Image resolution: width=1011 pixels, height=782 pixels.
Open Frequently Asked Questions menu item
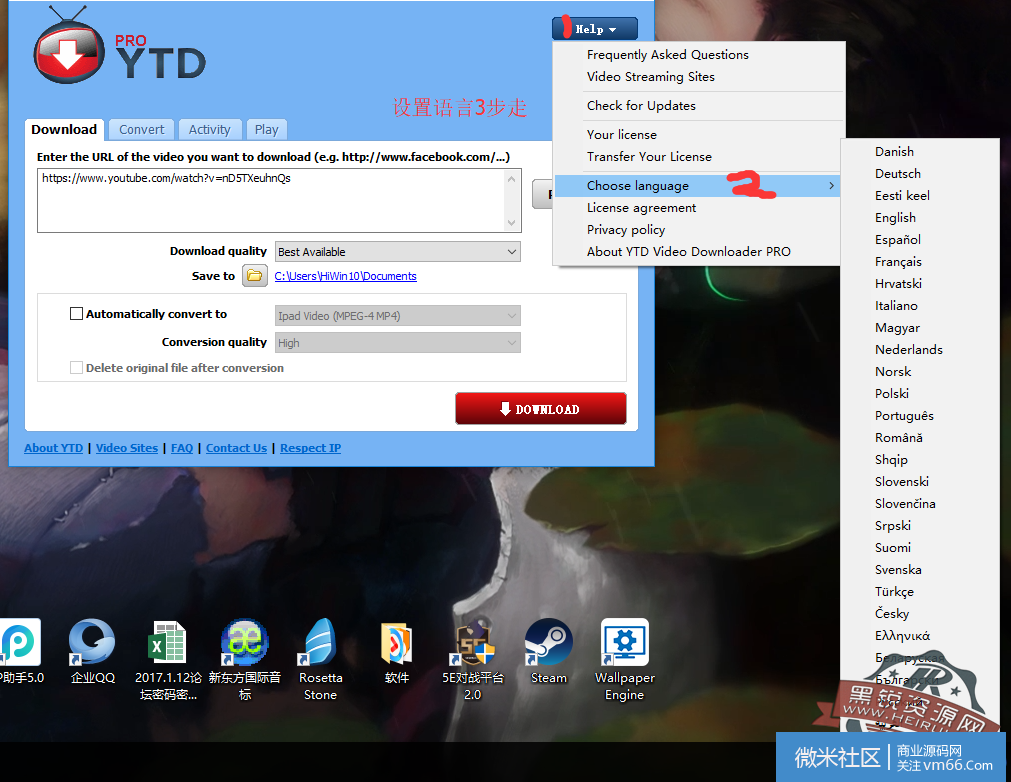pos(667,55)
